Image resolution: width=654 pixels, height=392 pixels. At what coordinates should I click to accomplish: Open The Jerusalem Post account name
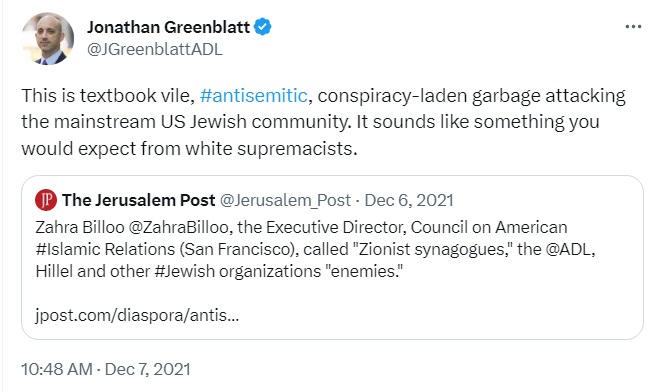click(138, 200)
